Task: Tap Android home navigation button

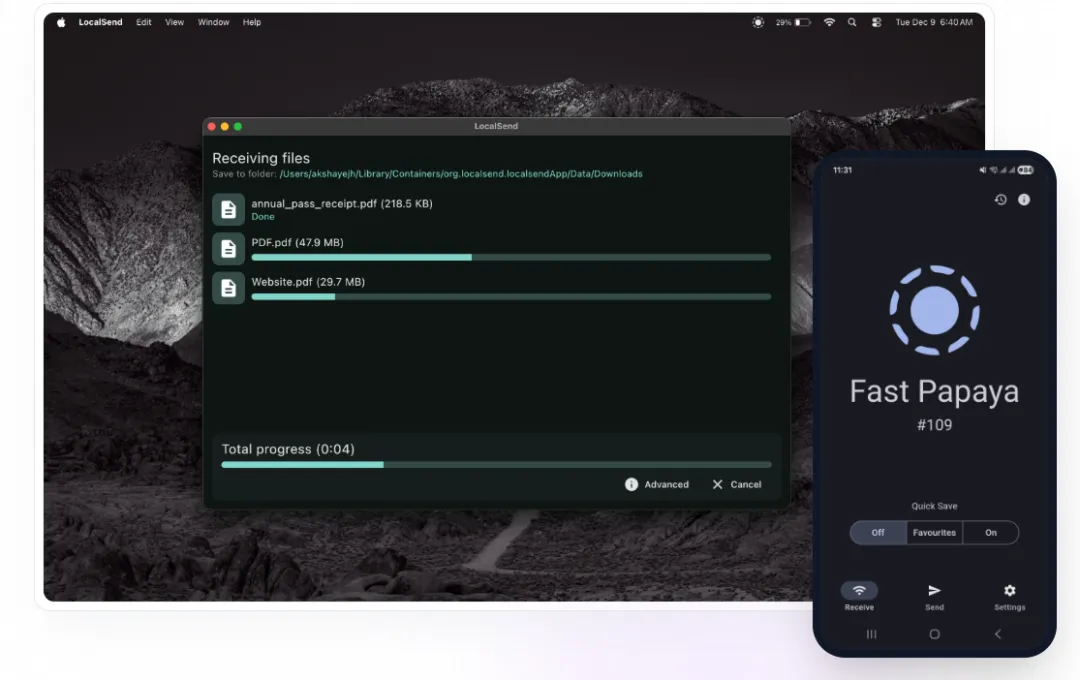Action: 935,634
